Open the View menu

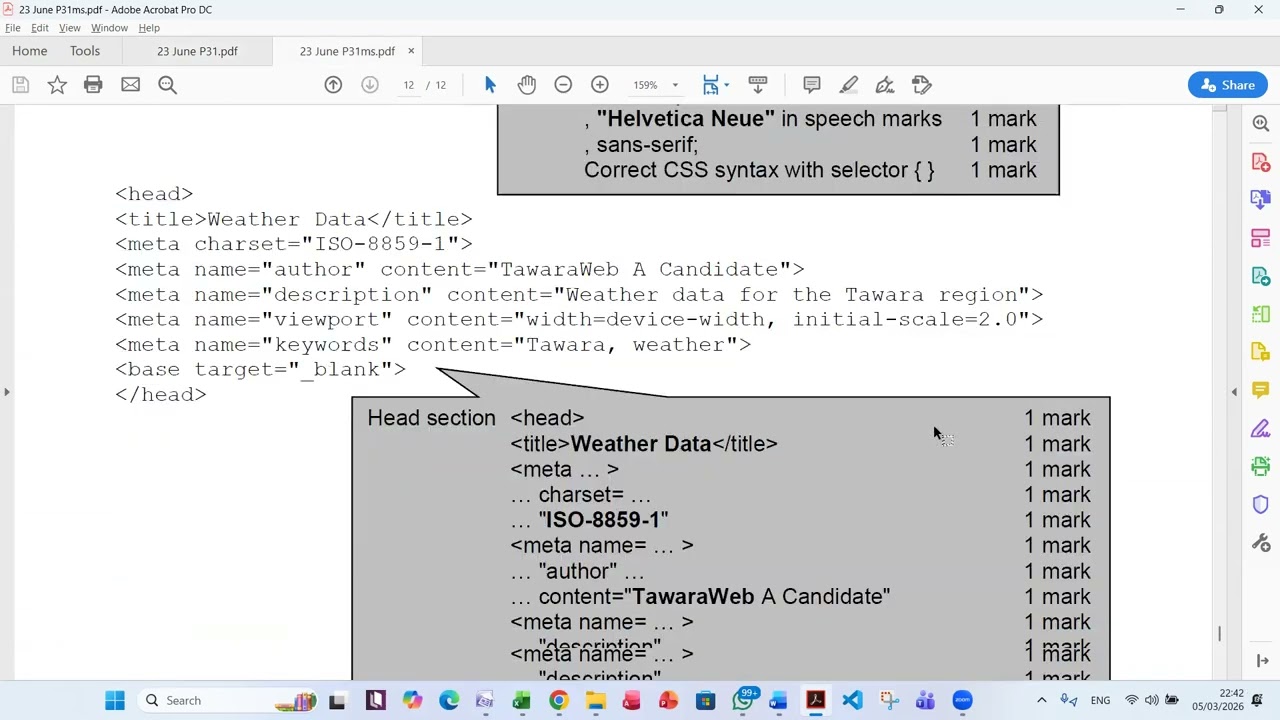(69, 28)
